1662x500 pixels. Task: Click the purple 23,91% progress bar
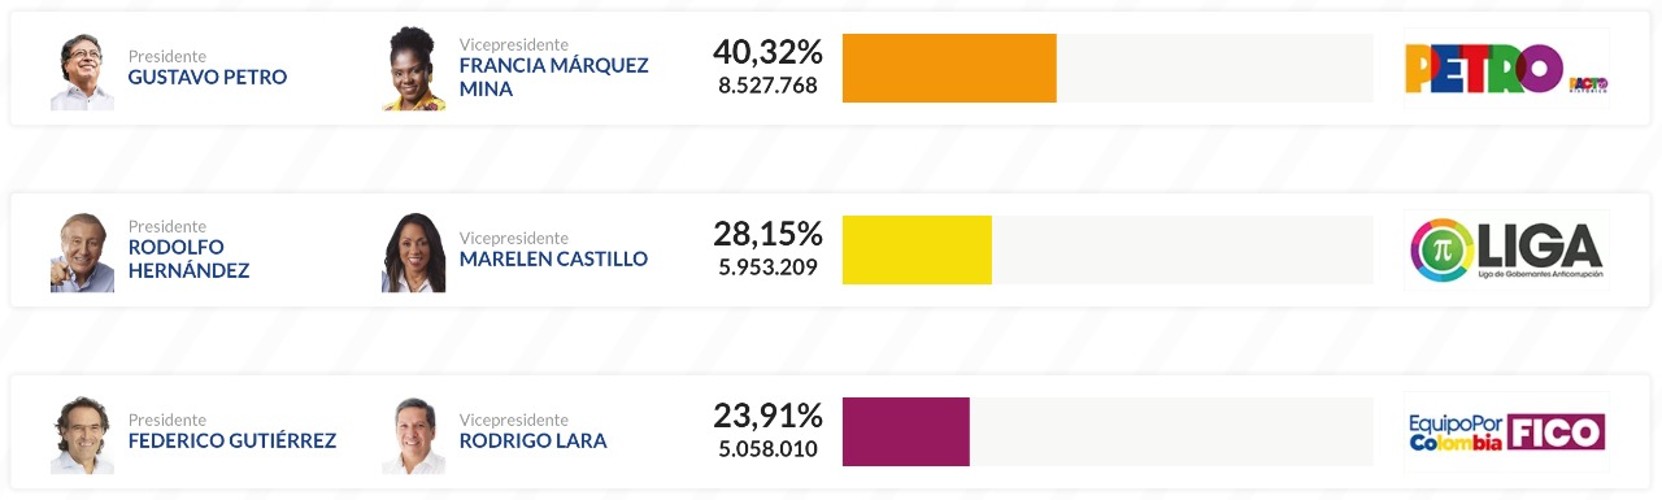point(905,432)
